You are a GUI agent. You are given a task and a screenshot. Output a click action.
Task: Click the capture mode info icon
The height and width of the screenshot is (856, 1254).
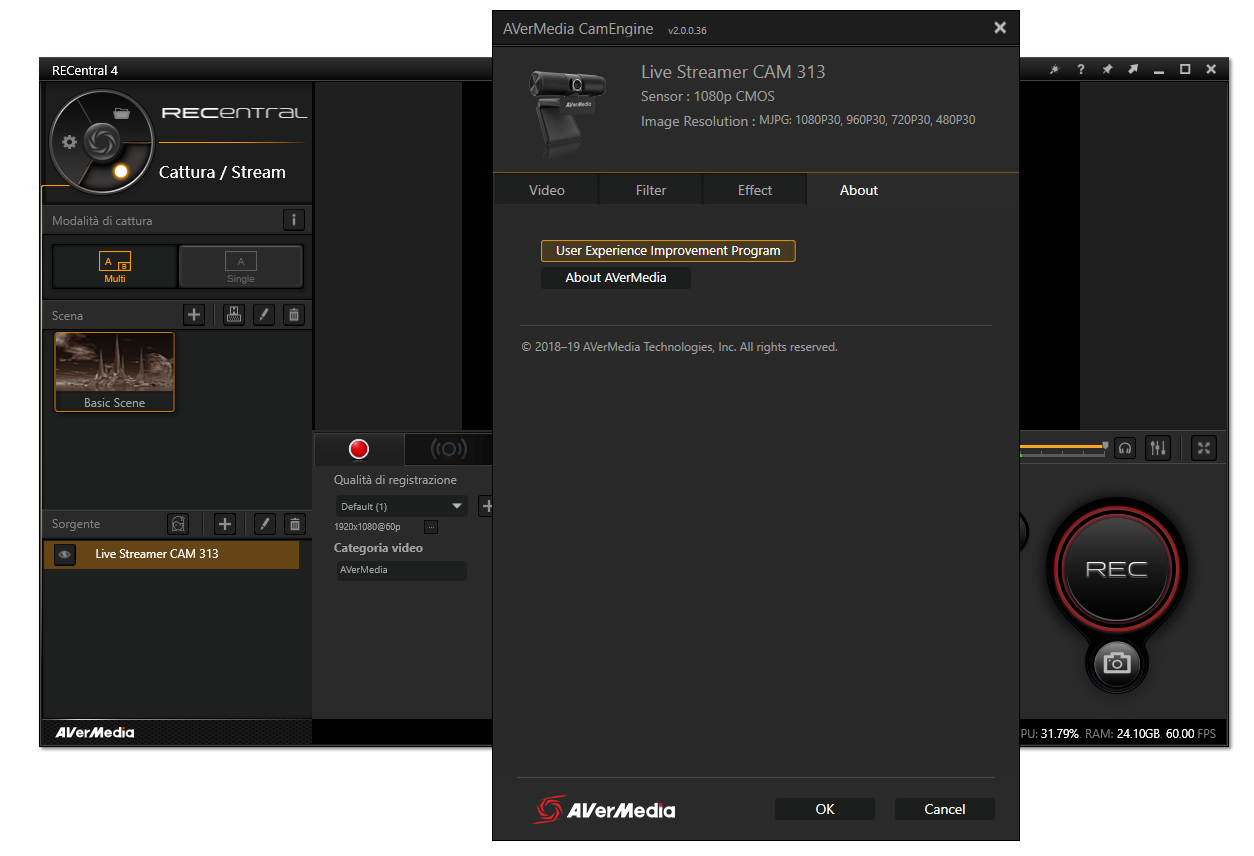point(293,220)
